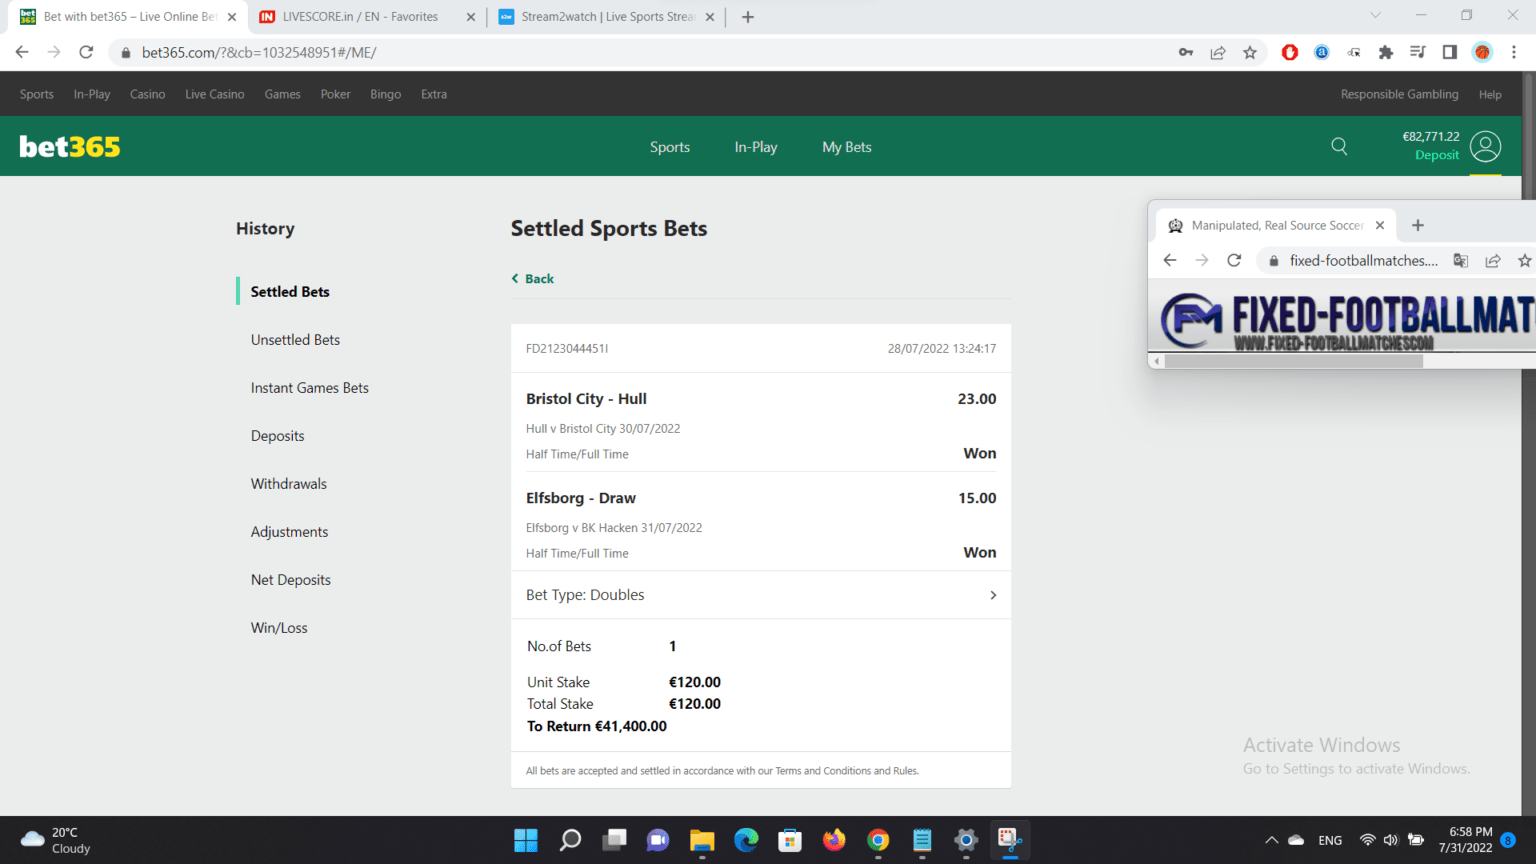The width and height of the screenshot is (1536, 864).
Task: Click popup window's horizontal scrollbar
Action: point(1294,361)
